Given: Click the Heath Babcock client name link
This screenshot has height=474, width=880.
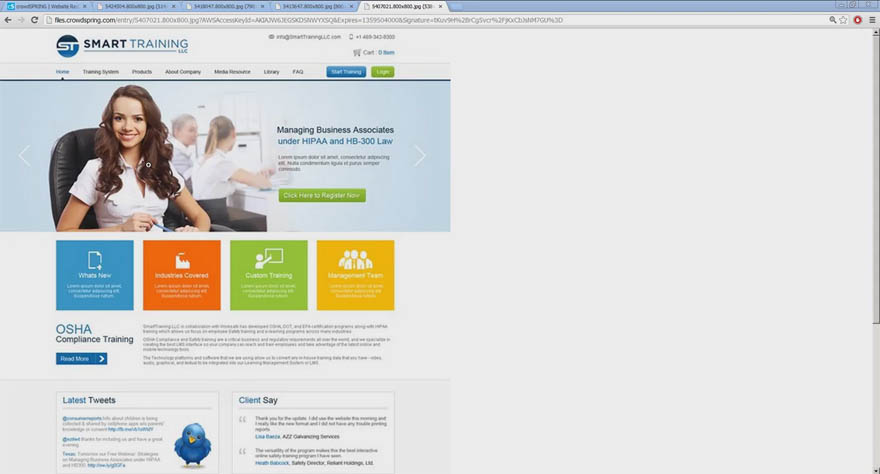Looking at the screenshot, I should [272, 463].
